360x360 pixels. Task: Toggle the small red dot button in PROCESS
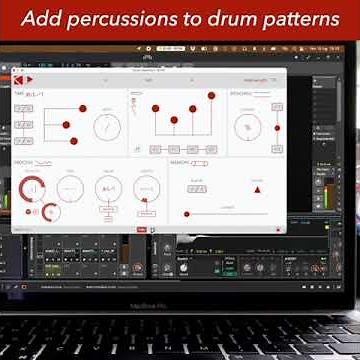pyautogui.click(x=28, y=212)
